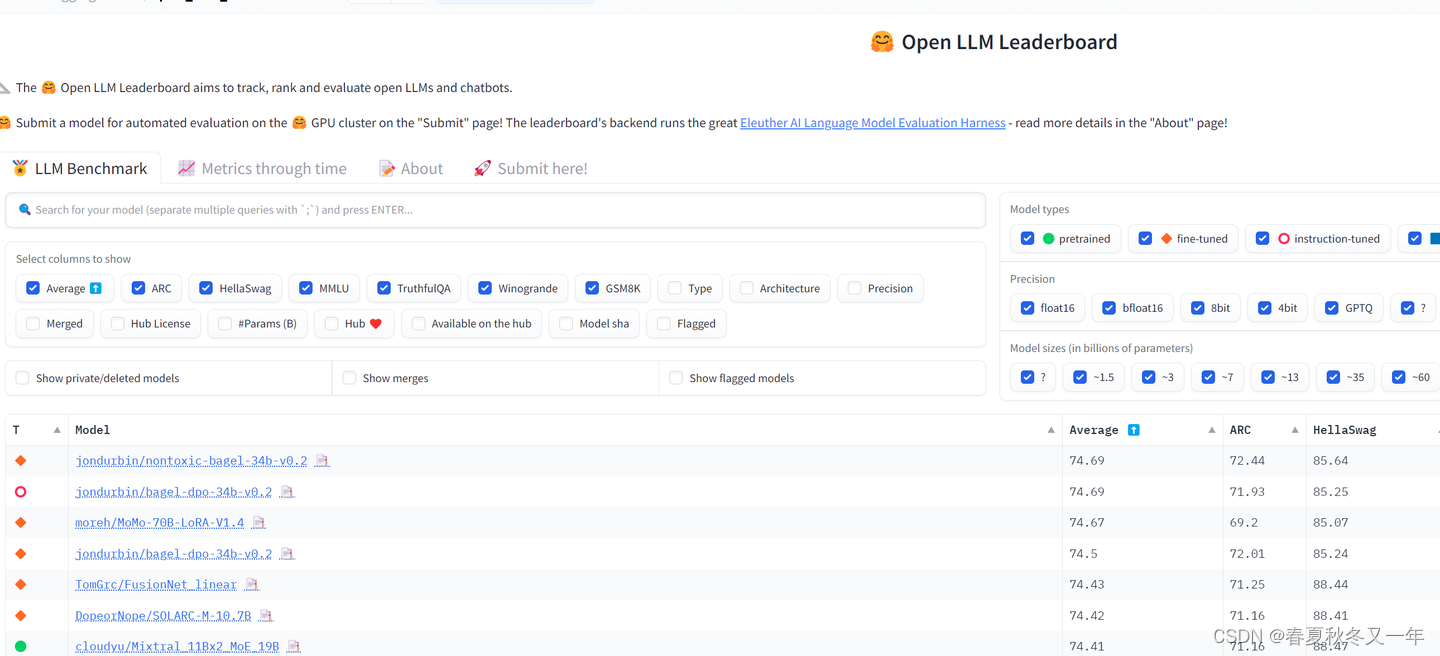This screenshot has height=656, width=1440.
Task: Enable the Precision column checkbox
Action: [855, 288]
